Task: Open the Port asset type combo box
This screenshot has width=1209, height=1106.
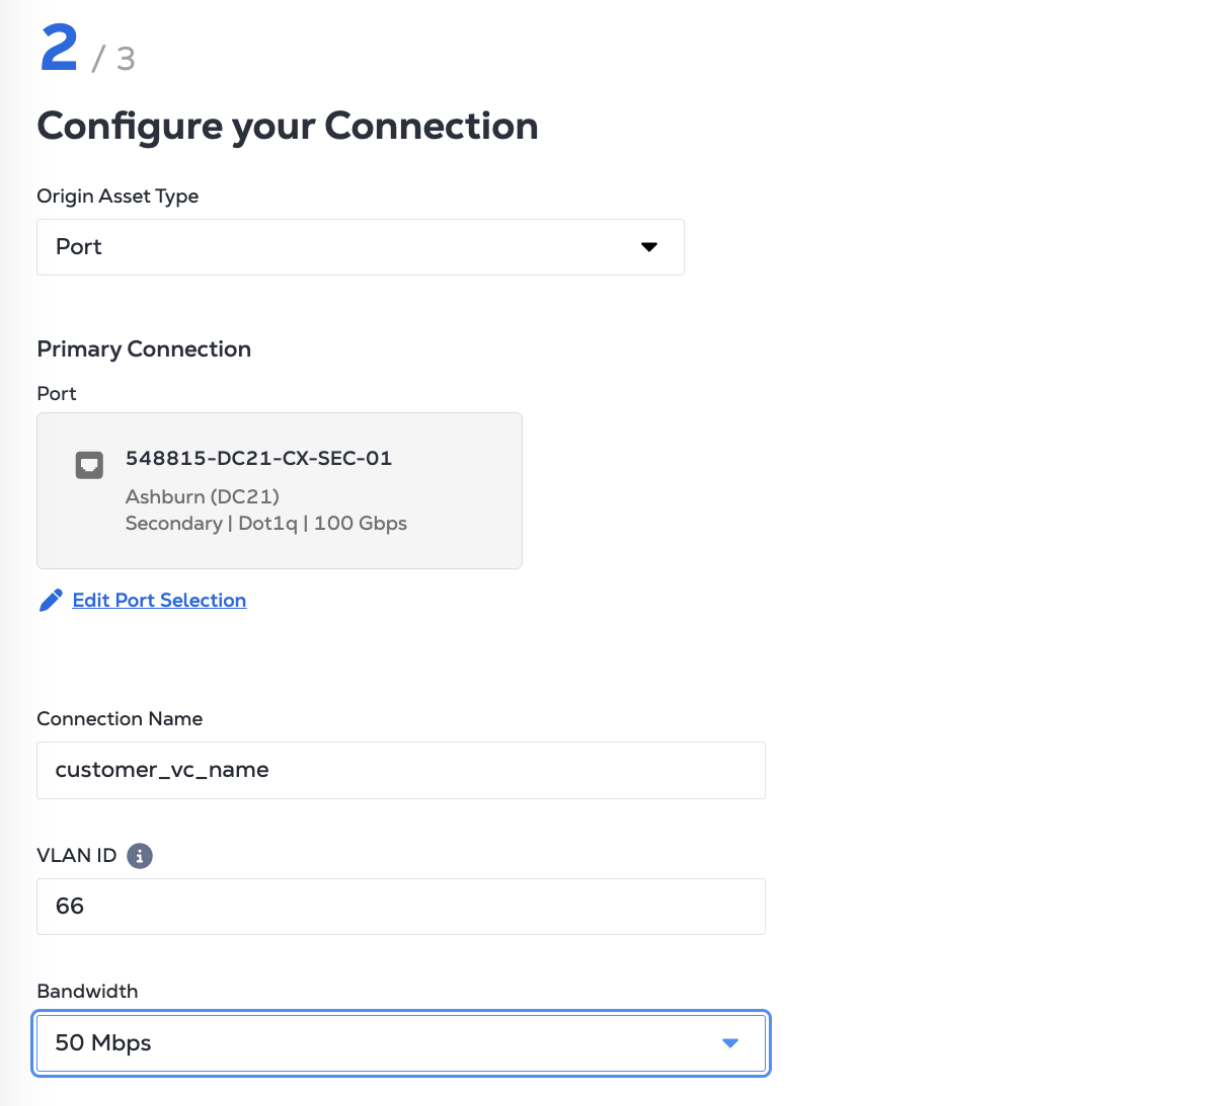Action: tap(360, 247)
